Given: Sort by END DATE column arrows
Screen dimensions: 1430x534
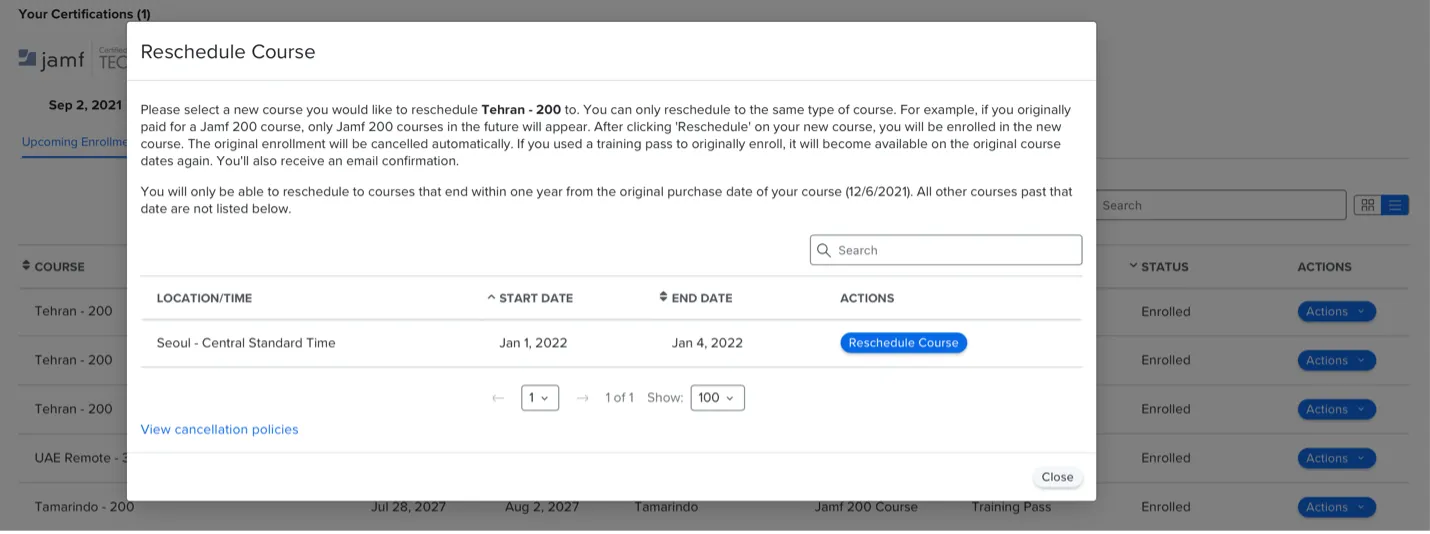Looking at the screenshot, I should click(663, 298).
